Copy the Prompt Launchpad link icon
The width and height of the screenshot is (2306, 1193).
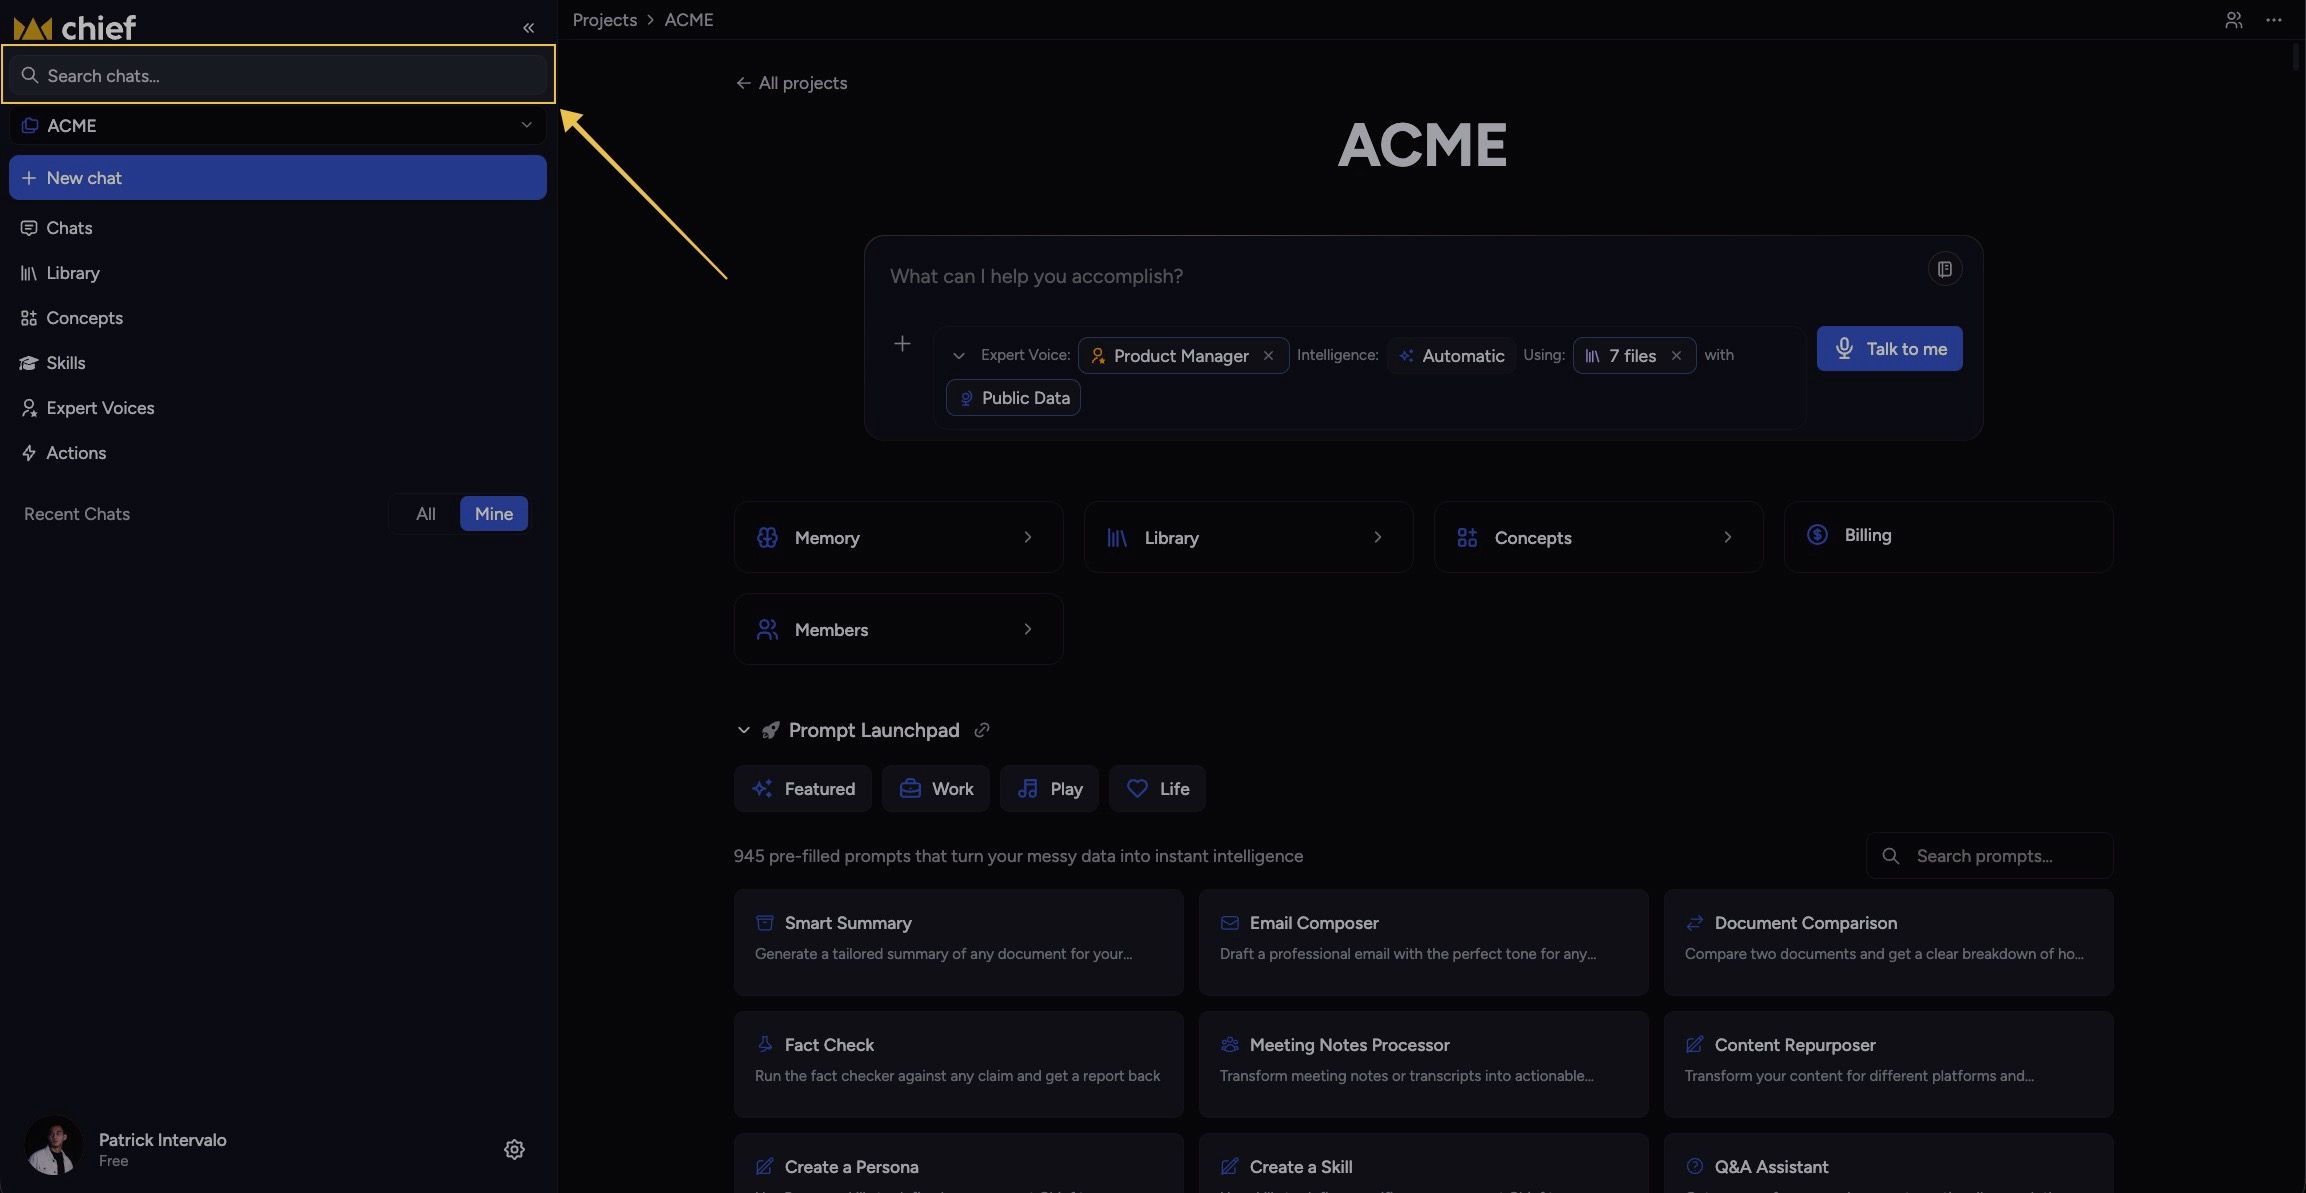point(982,730)
